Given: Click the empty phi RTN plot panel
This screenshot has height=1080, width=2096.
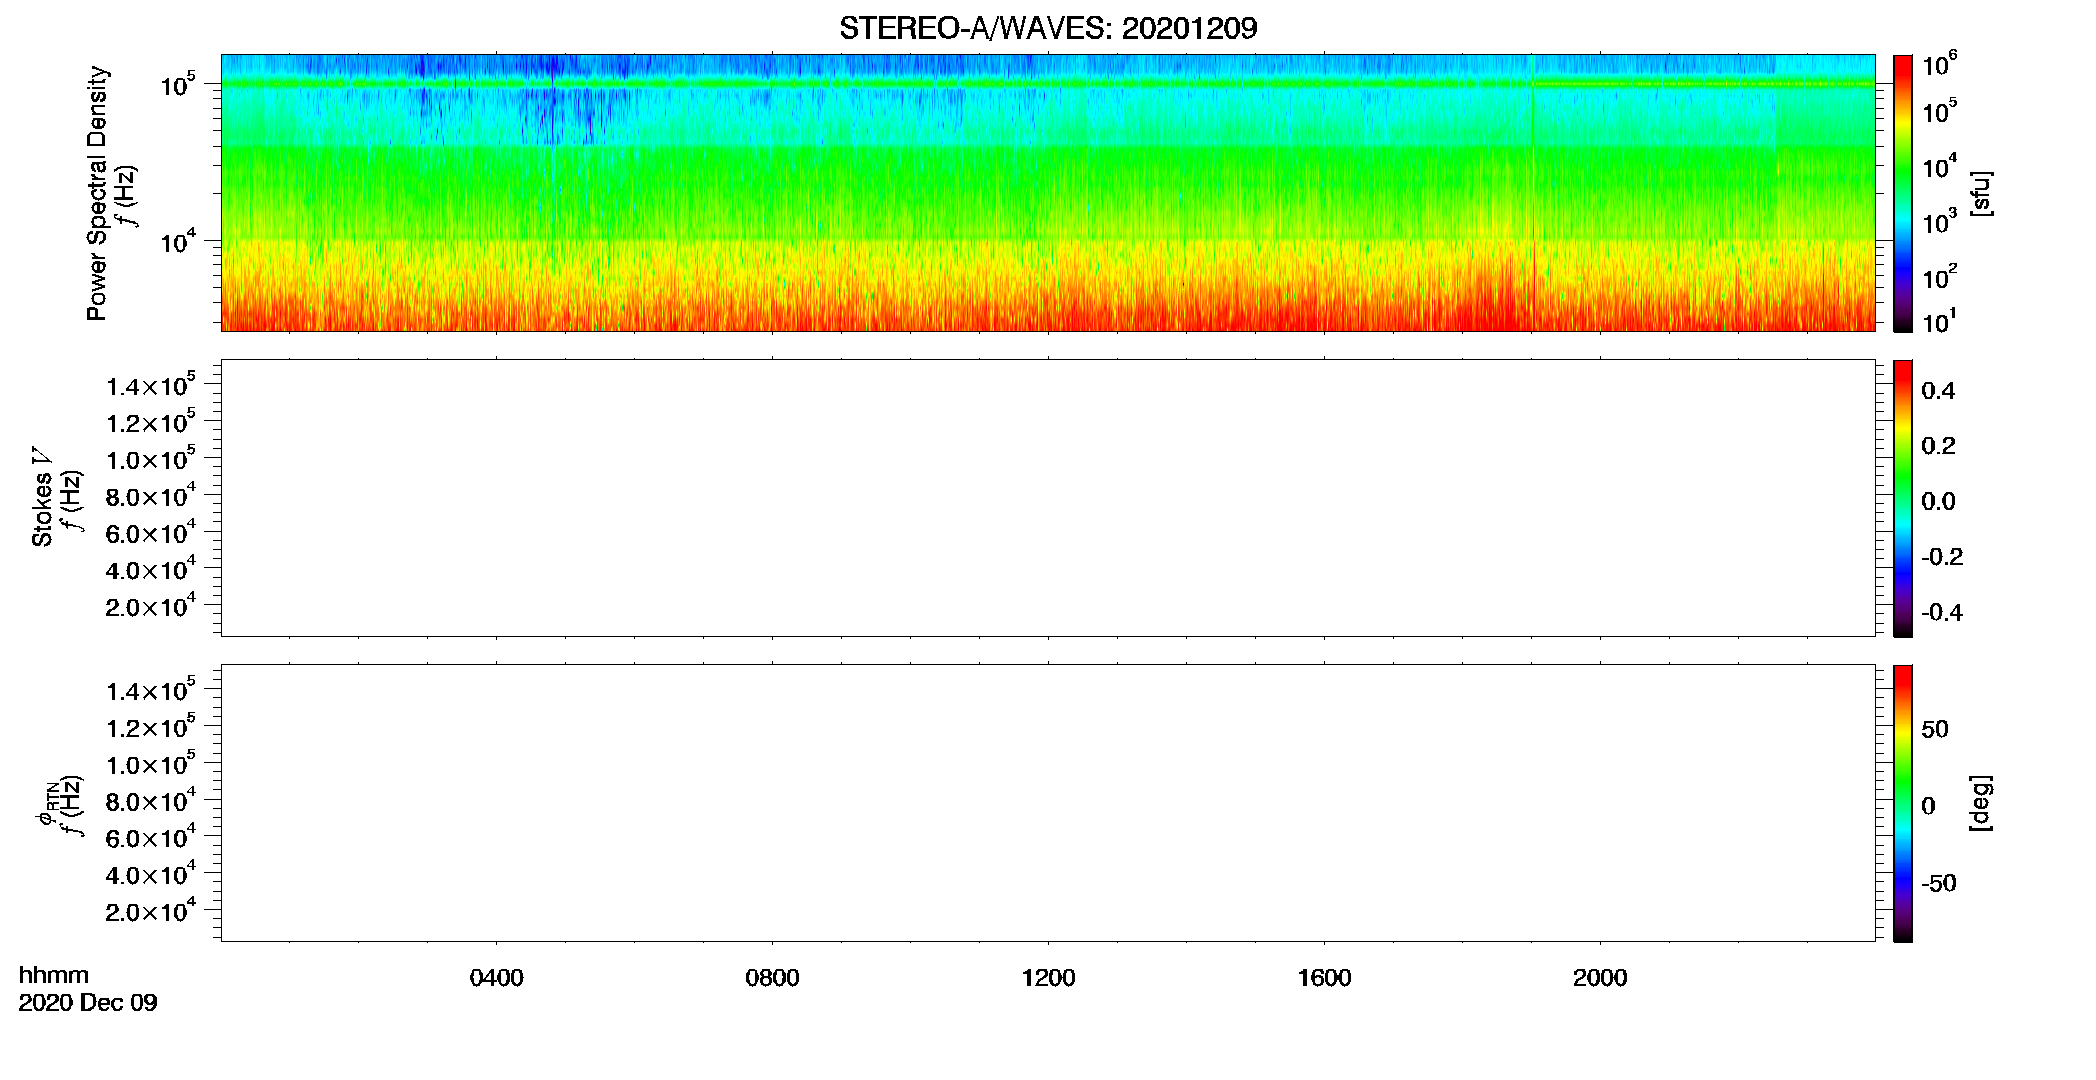Looking at the screenshot, I should pyautogui.click(x=1048, y=803).
